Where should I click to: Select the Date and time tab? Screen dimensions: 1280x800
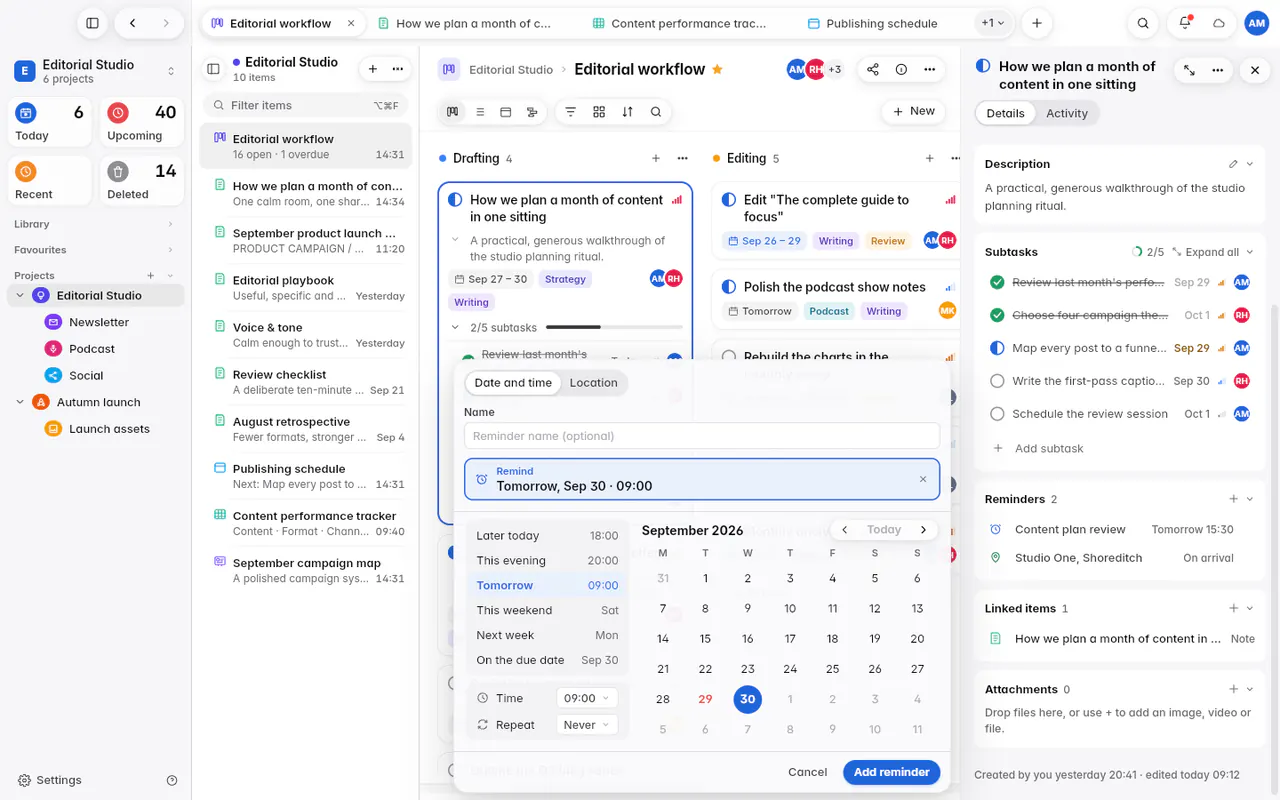(x=513, y=383)
